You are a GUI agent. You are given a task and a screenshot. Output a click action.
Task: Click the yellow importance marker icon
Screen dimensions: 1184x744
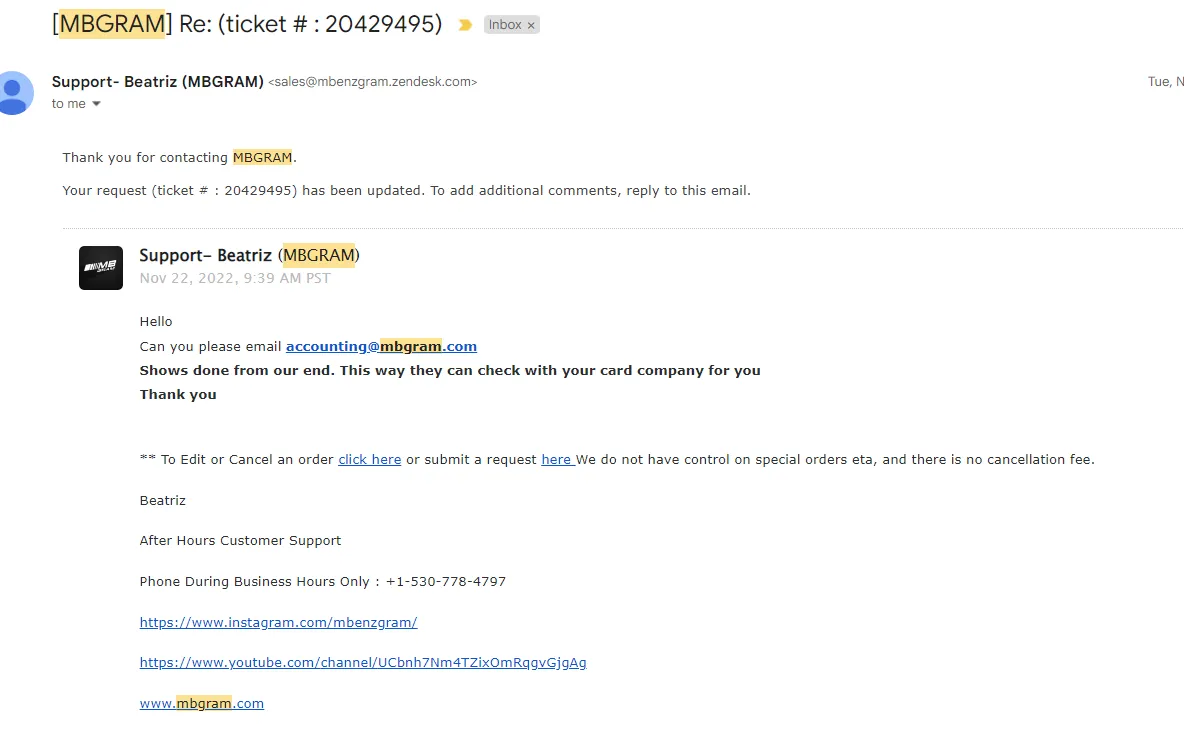click(x=465, y=25)
